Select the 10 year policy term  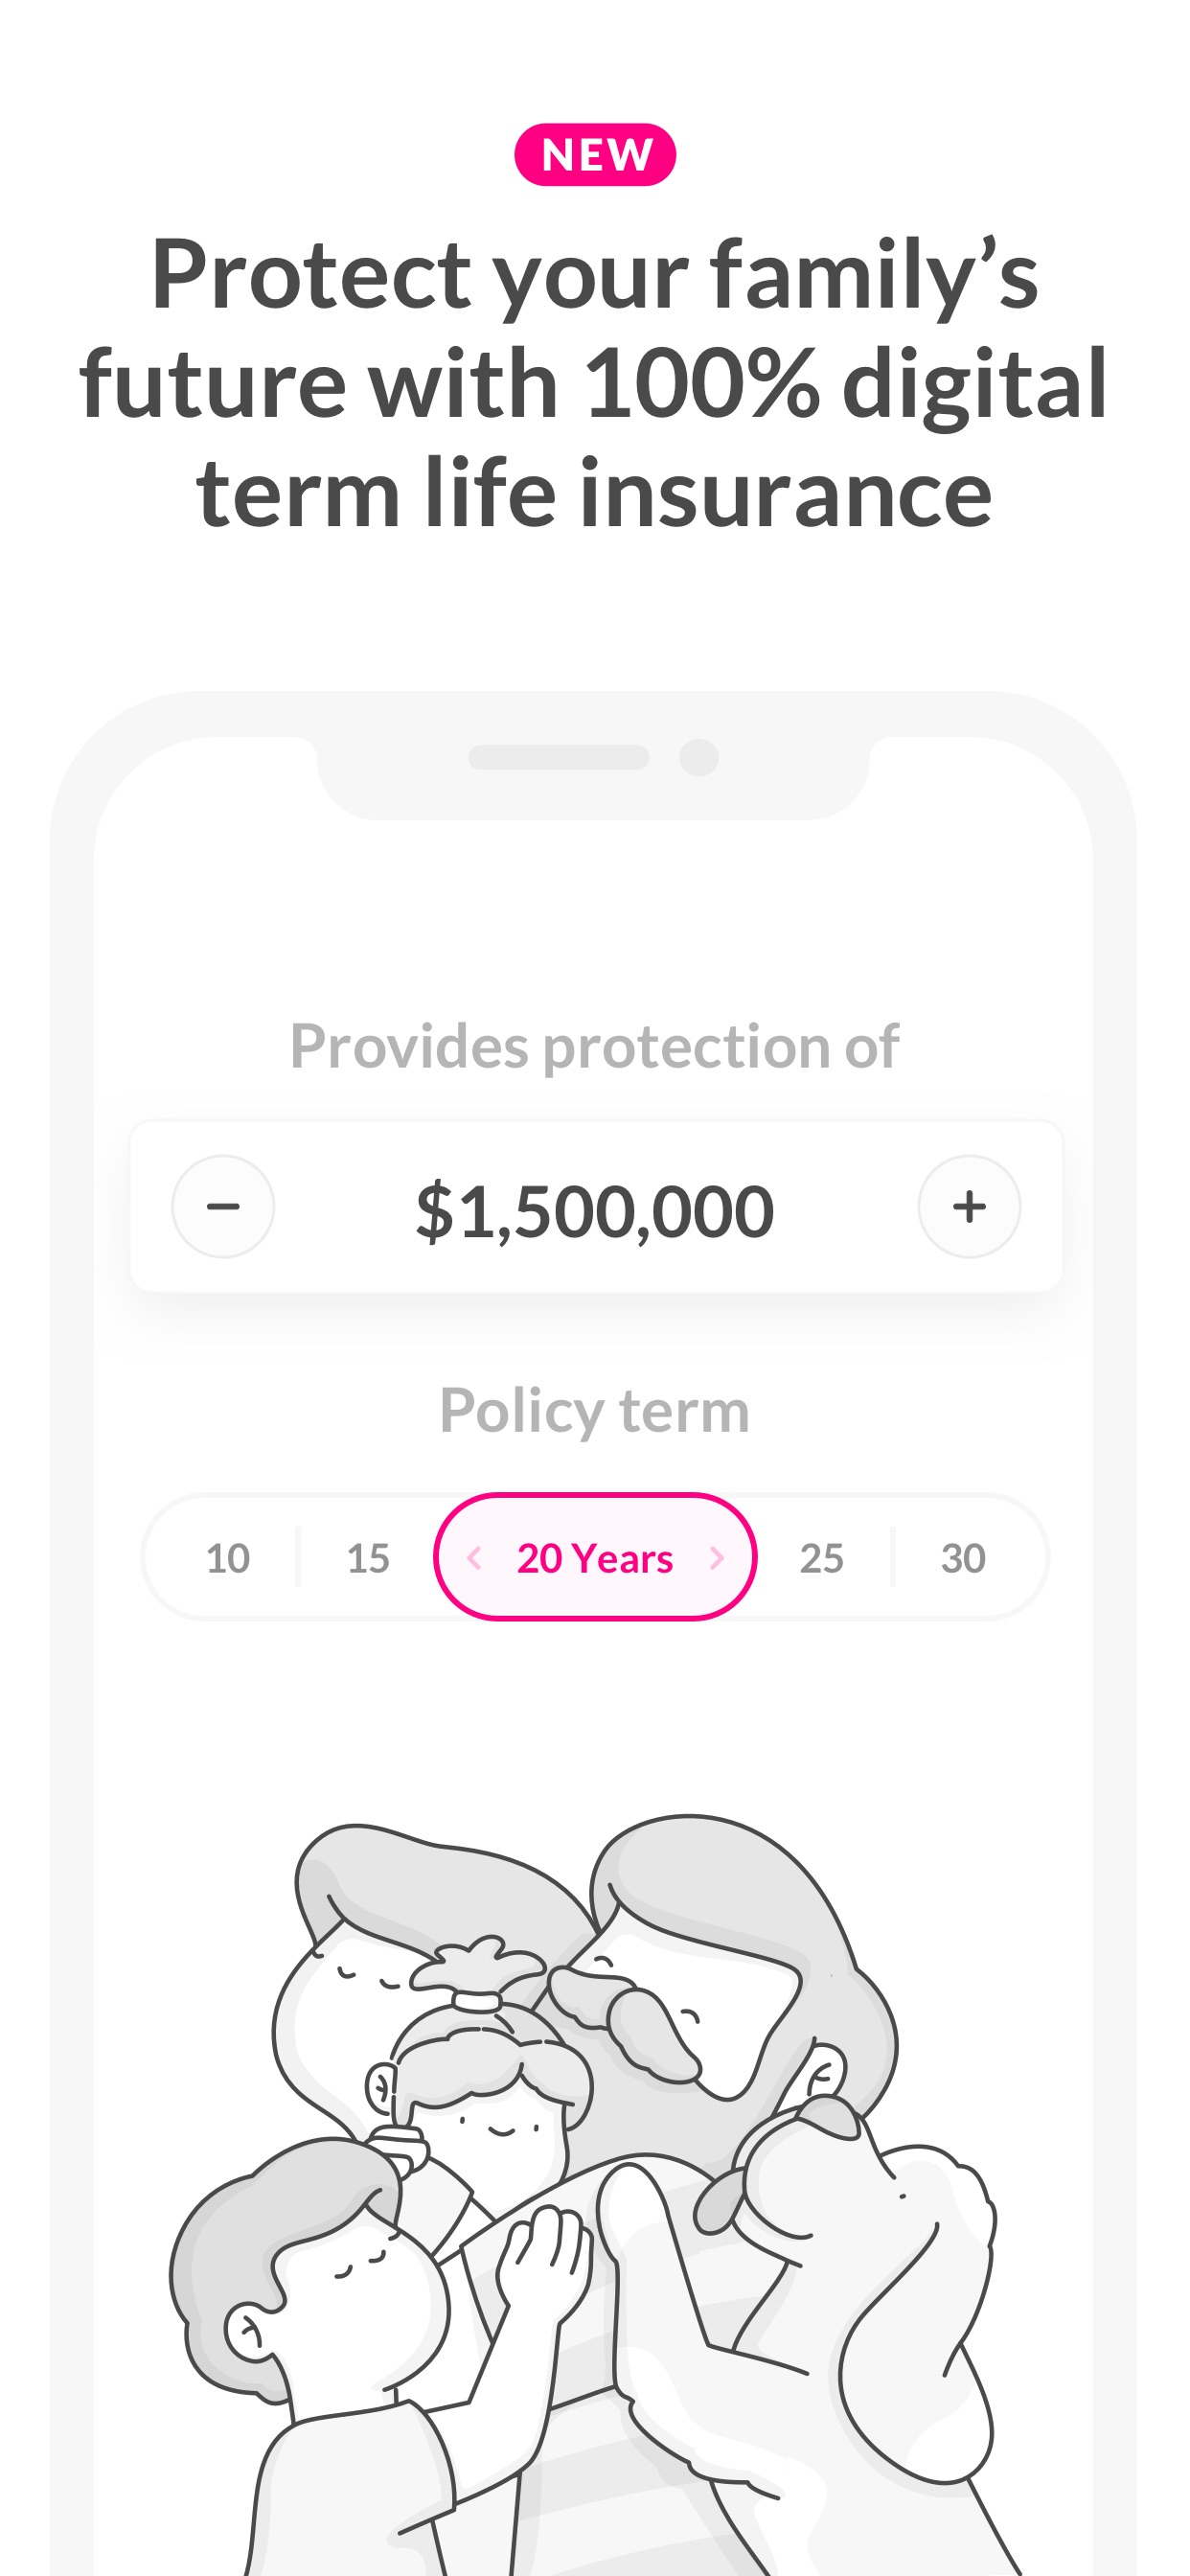(227, 1558)
